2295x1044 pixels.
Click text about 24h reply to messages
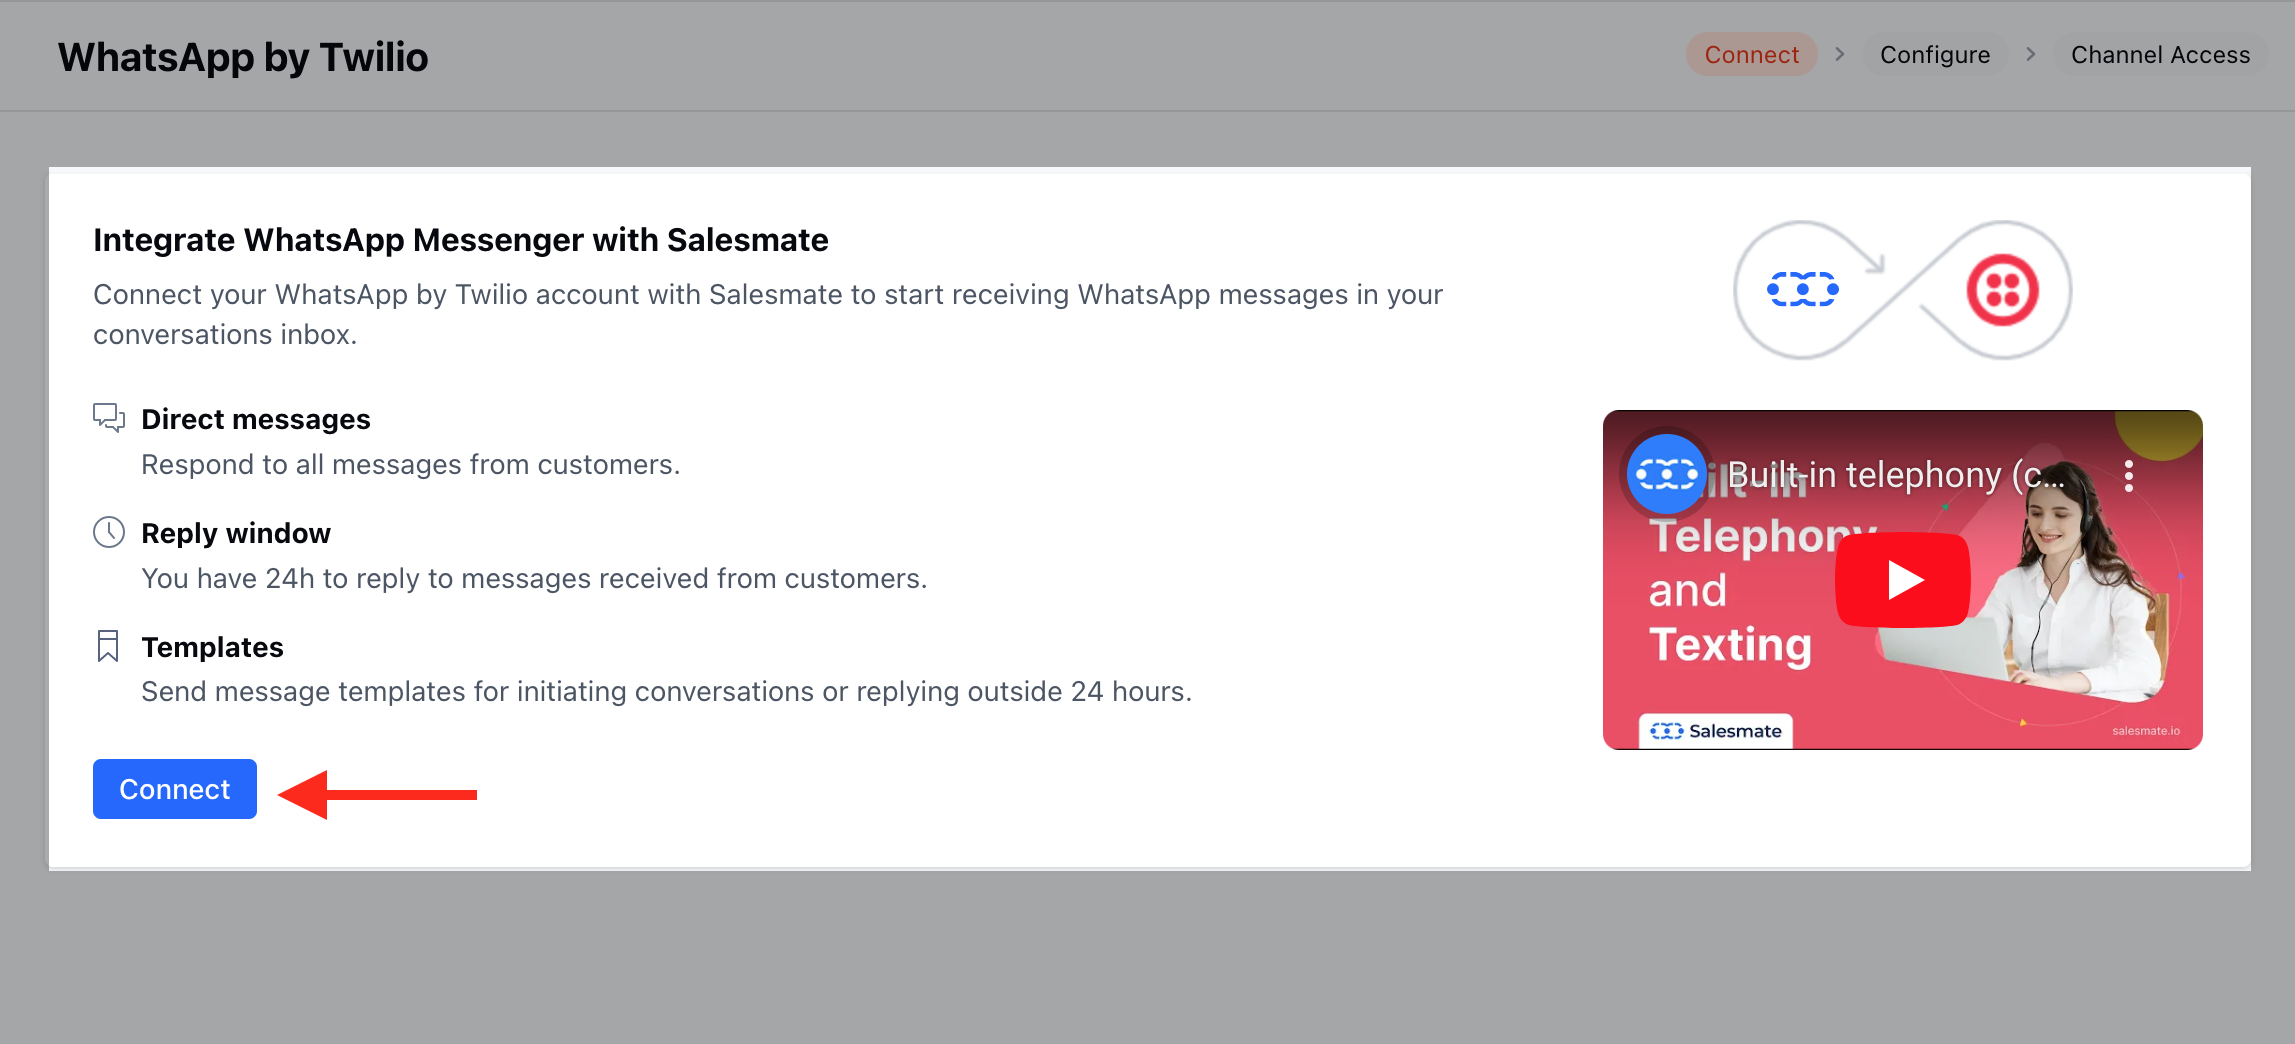(534, 579)
